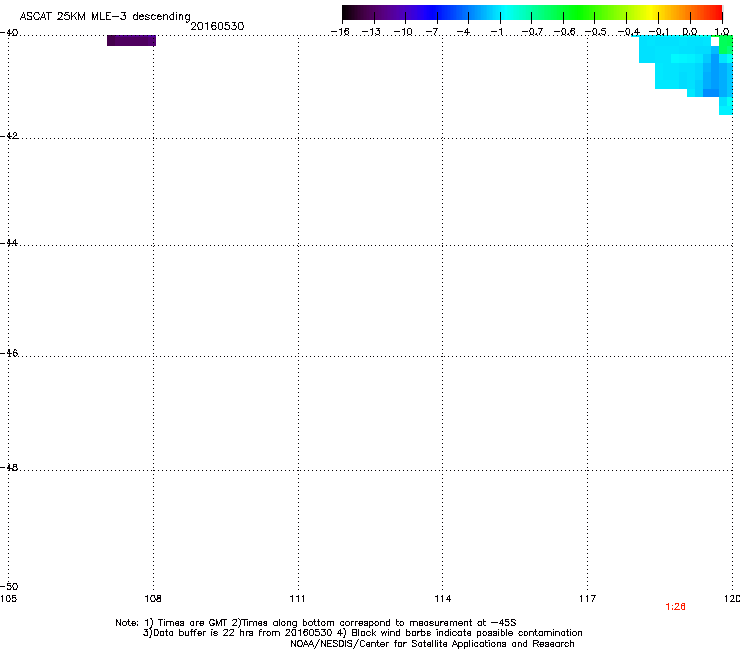Click the red end of the color scale

click(x=716, y=12)
